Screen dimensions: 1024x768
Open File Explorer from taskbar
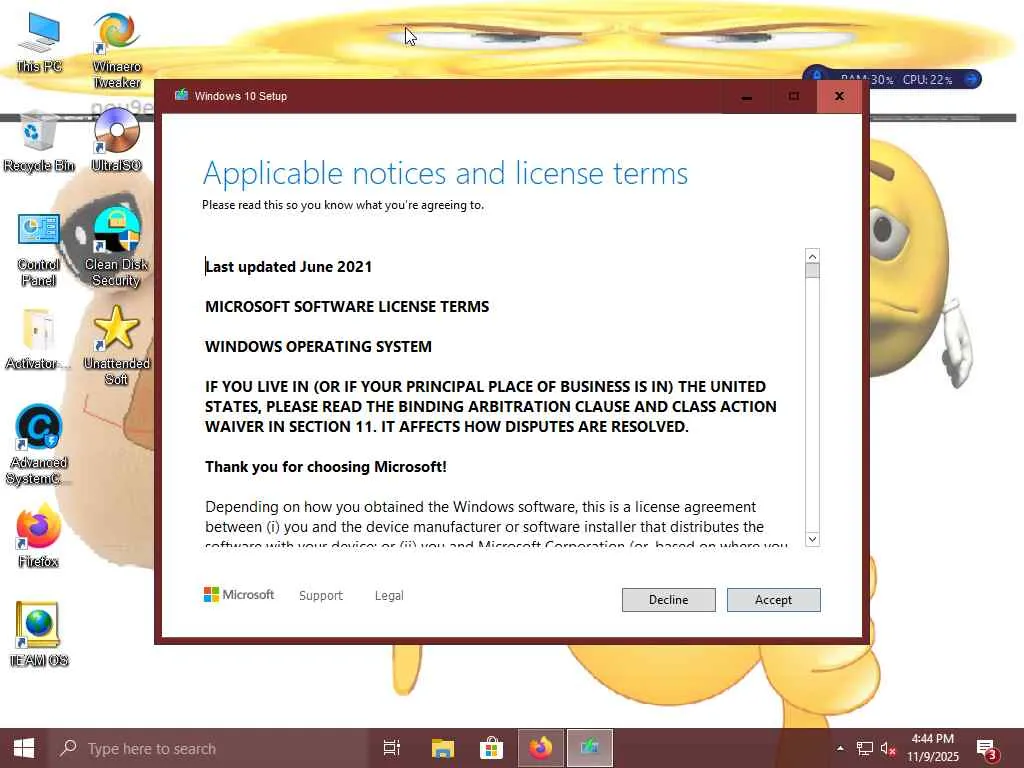coord(443,748)
